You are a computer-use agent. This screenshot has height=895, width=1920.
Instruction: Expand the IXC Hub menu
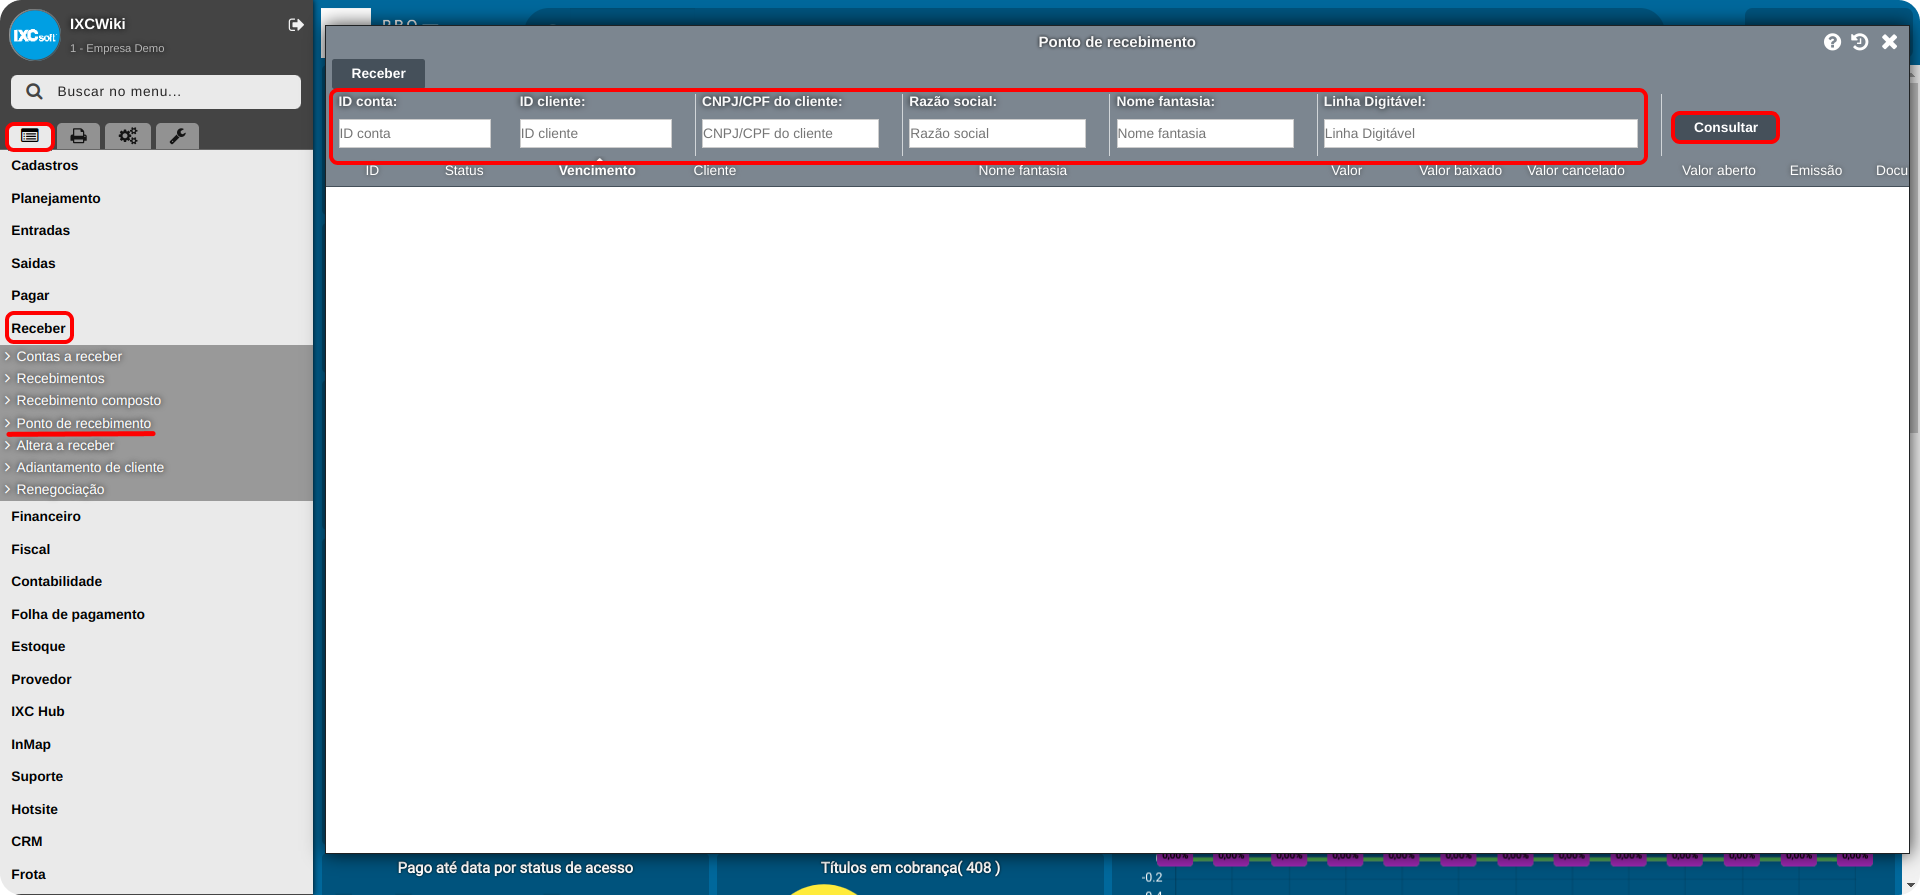pyautogui.click(x=37, y=712)
